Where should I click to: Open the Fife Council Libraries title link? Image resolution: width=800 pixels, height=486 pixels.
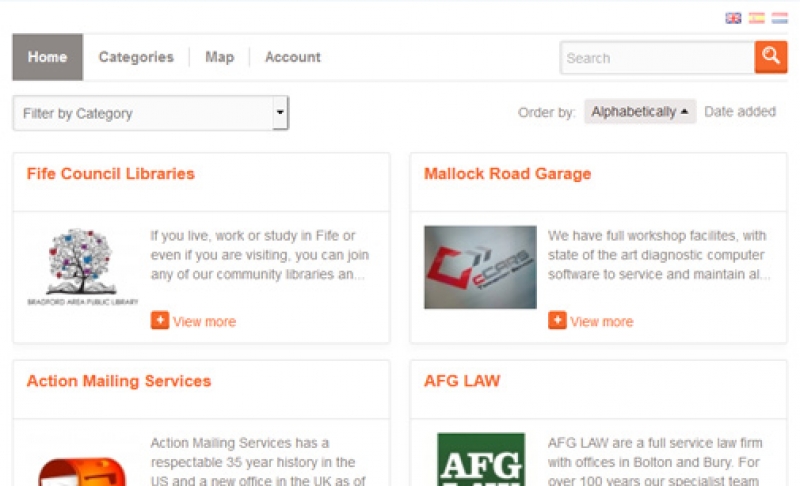(x=111, y=174)
